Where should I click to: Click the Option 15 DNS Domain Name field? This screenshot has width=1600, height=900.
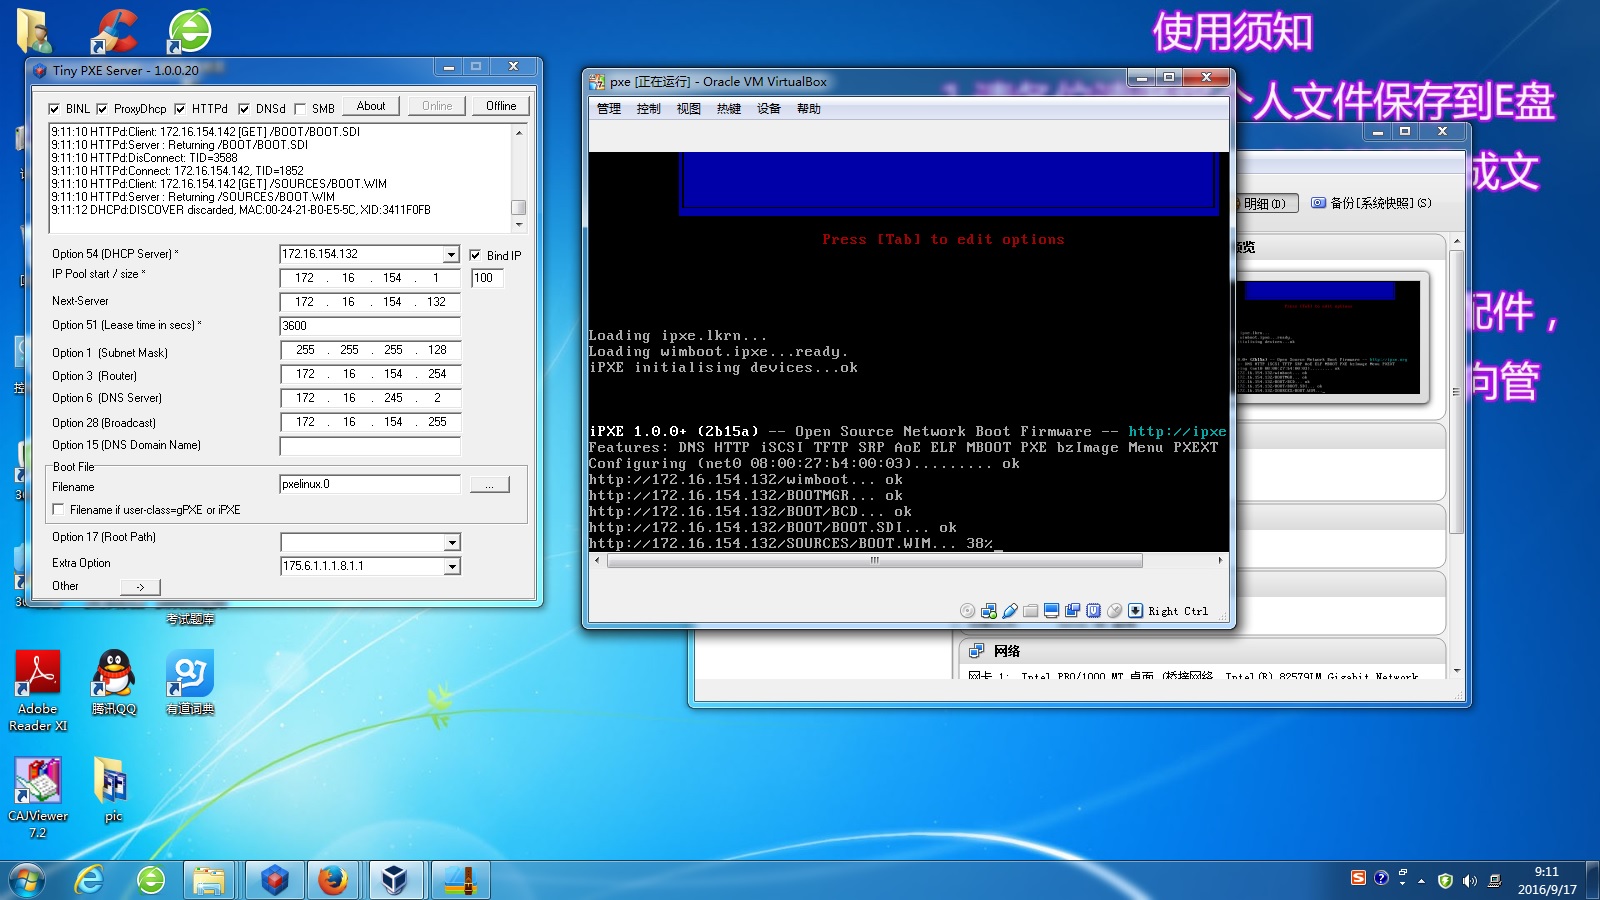pyautogui.click(x=370, y=446)
